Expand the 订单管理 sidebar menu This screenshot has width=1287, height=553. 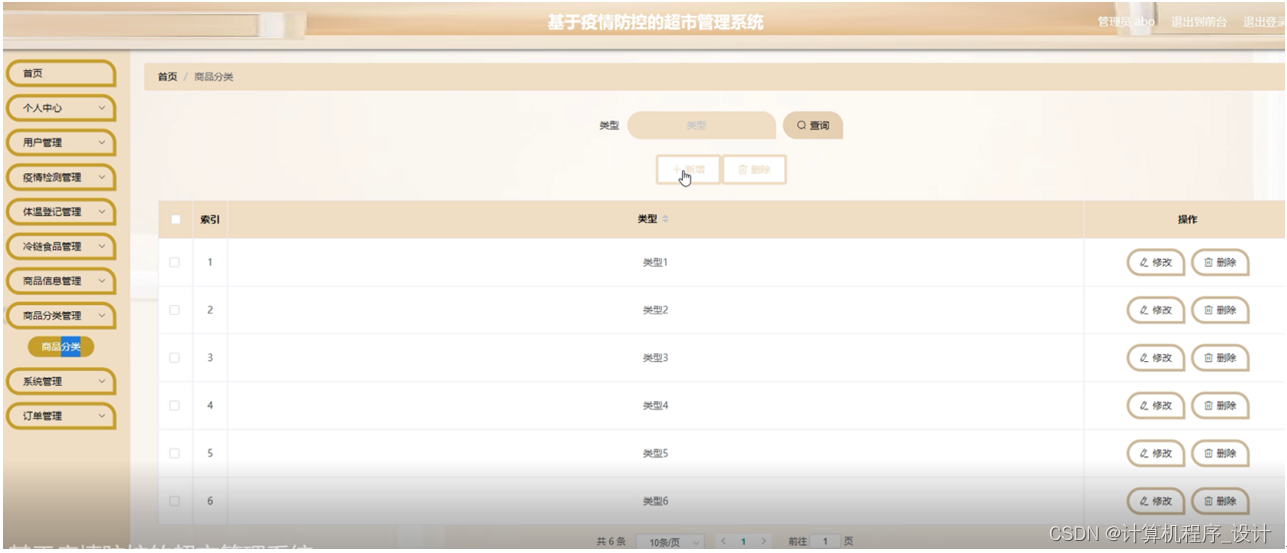(61, 416)
